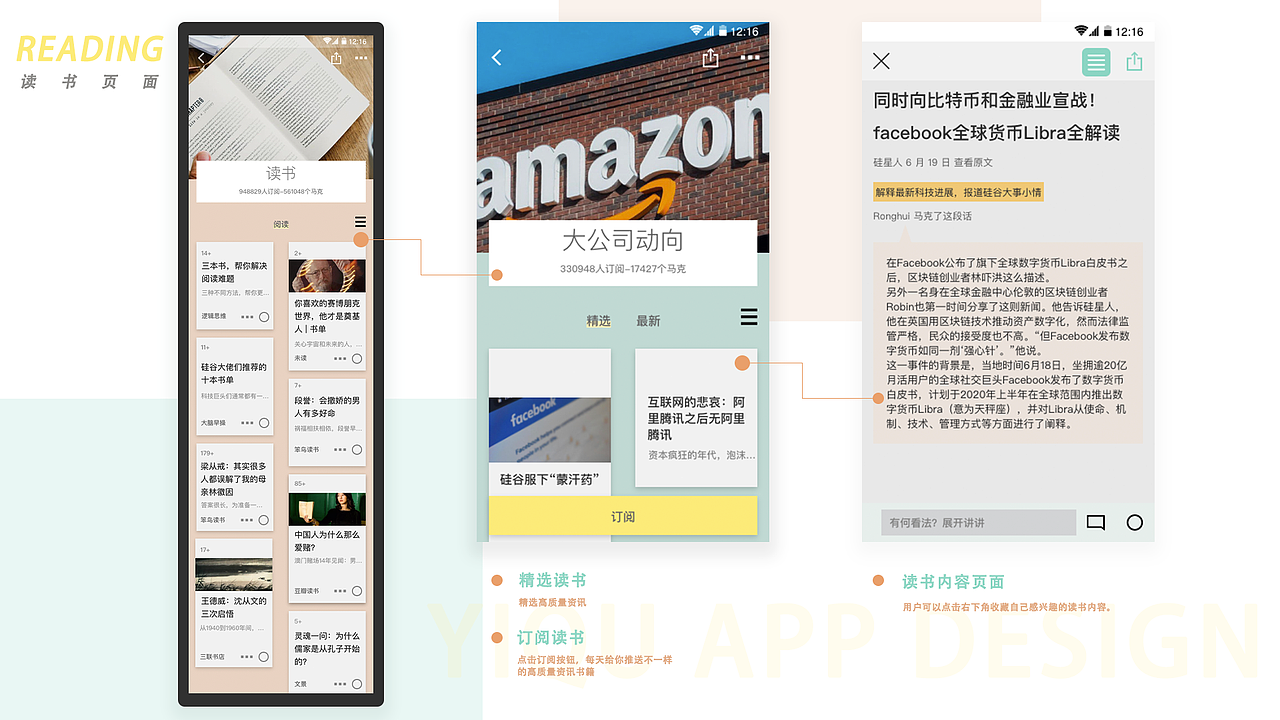Open 硅谷服下"蒙汗药" card title
This screenshot has height=720, width=1280.
547,480
